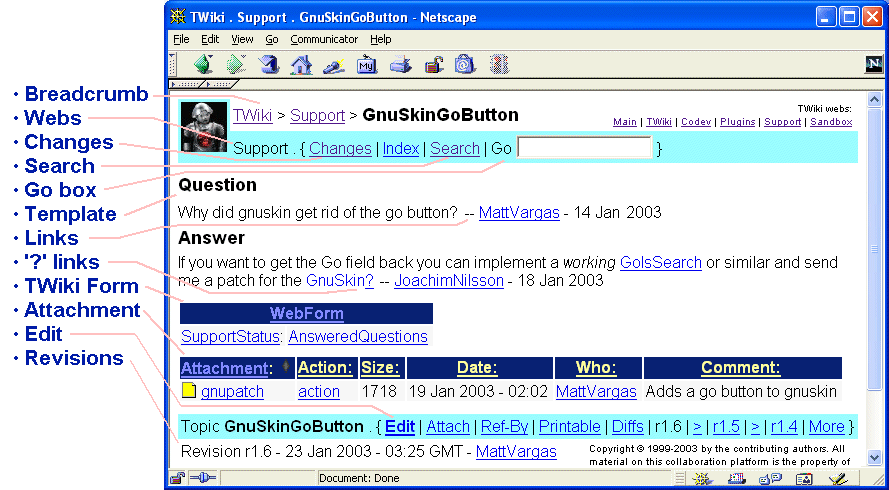Screen dimensions: 889x490
Task: Click the Stop traffic-light icon
Action: pos(498,65)
